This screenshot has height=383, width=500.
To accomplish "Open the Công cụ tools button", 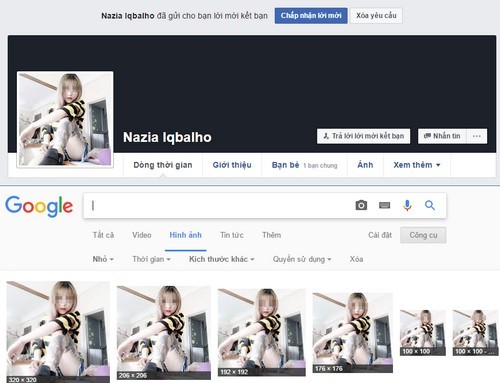I will pyautogui.click(x=423, y=235).
